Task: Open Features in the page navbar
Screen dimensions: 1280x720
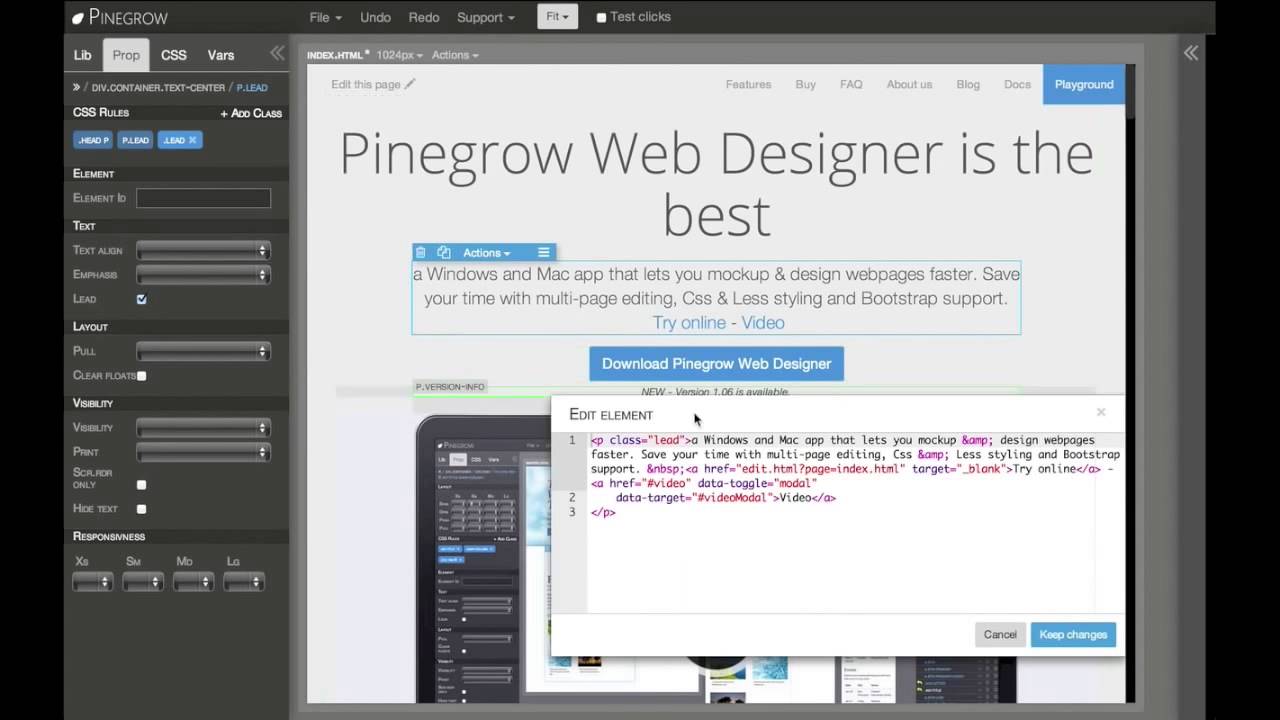Action: pyautogui.click(x=748, y=84)
